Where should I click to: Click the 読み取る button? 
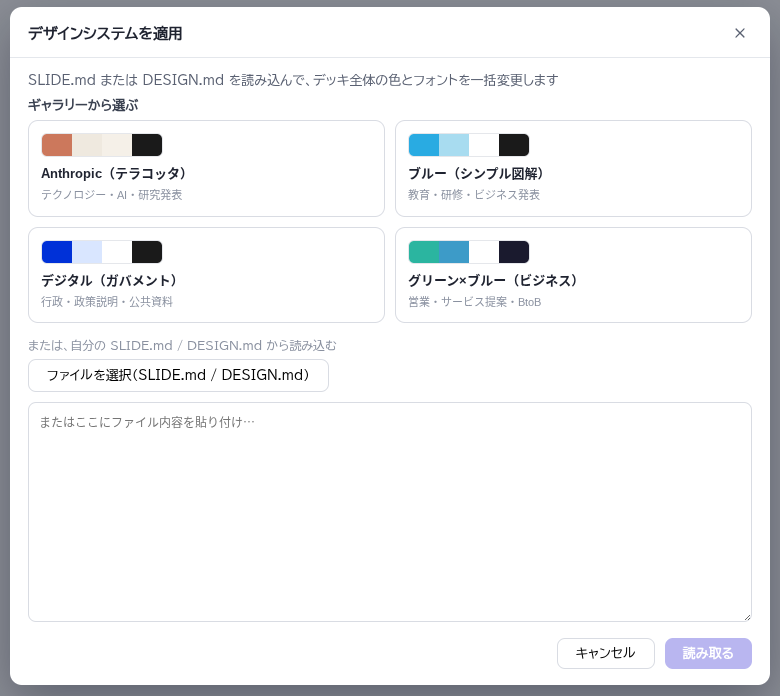point(708,653)
